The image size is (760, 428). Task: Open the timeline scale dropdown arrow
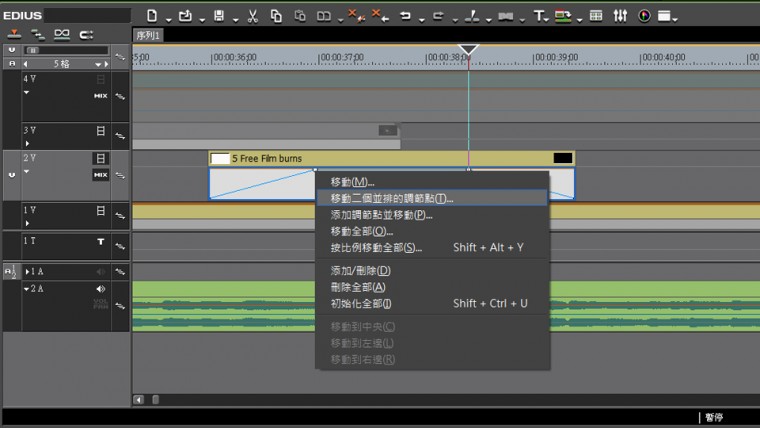pos(99,63)
